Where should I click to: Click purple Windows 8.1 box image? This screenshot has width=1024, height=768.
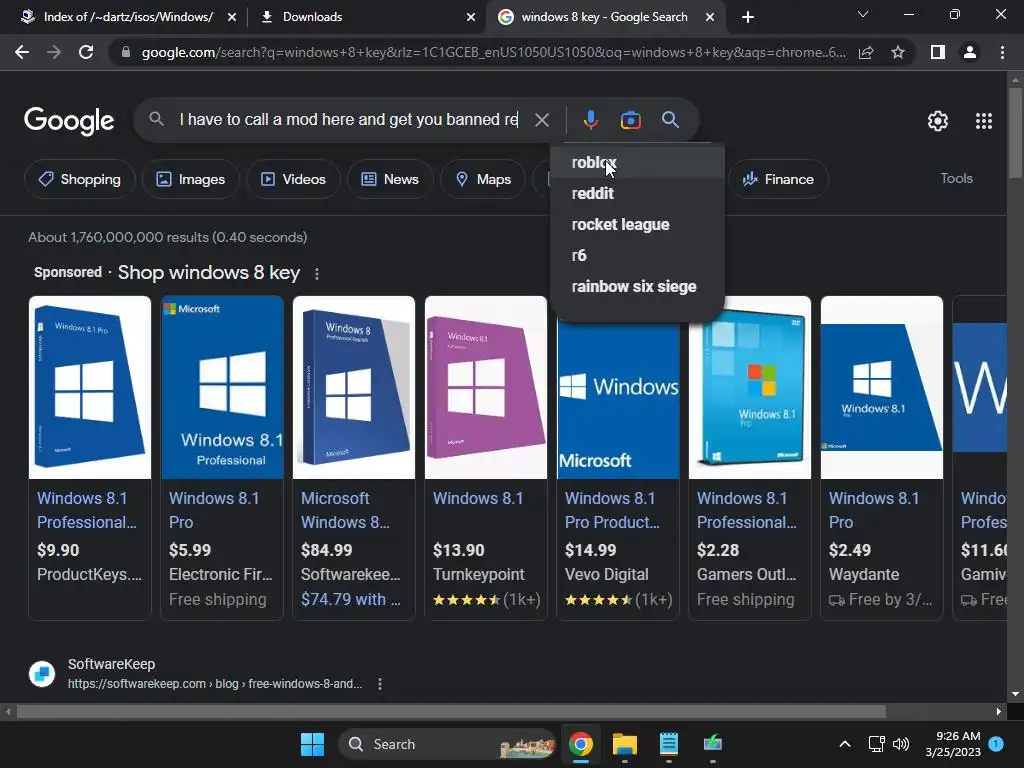486,387
